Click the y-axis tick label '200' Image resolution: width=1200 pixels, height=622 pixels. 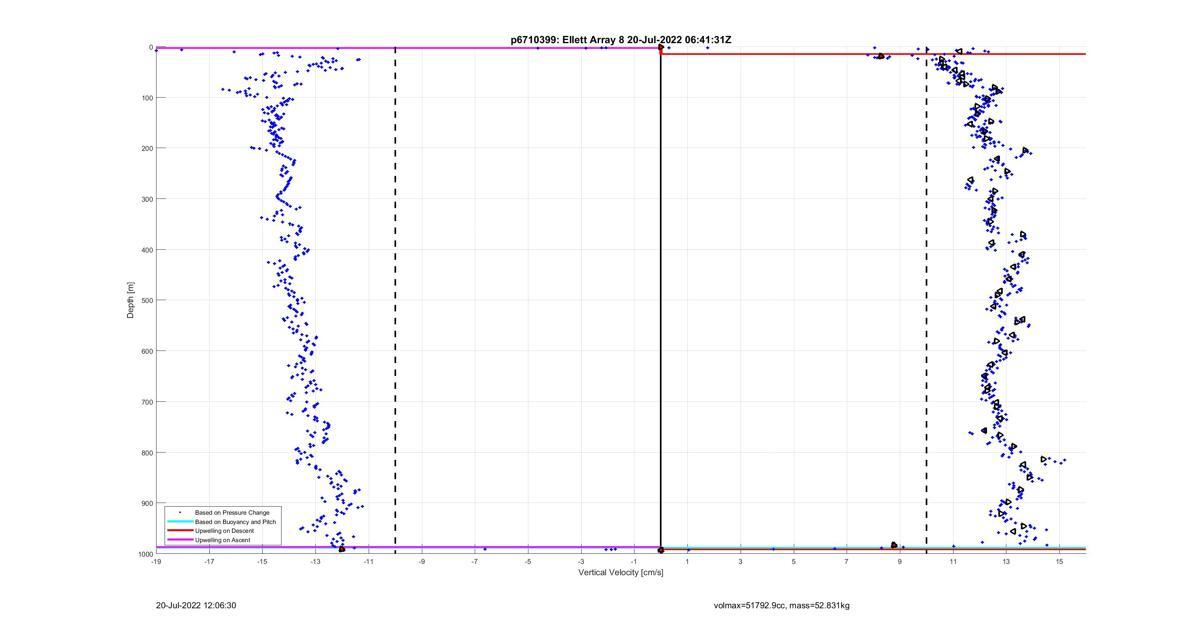pos(146,148)
